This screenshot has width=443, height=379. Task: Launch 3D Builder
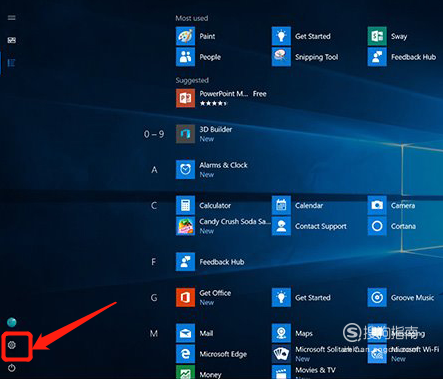(x=204, y=134)
